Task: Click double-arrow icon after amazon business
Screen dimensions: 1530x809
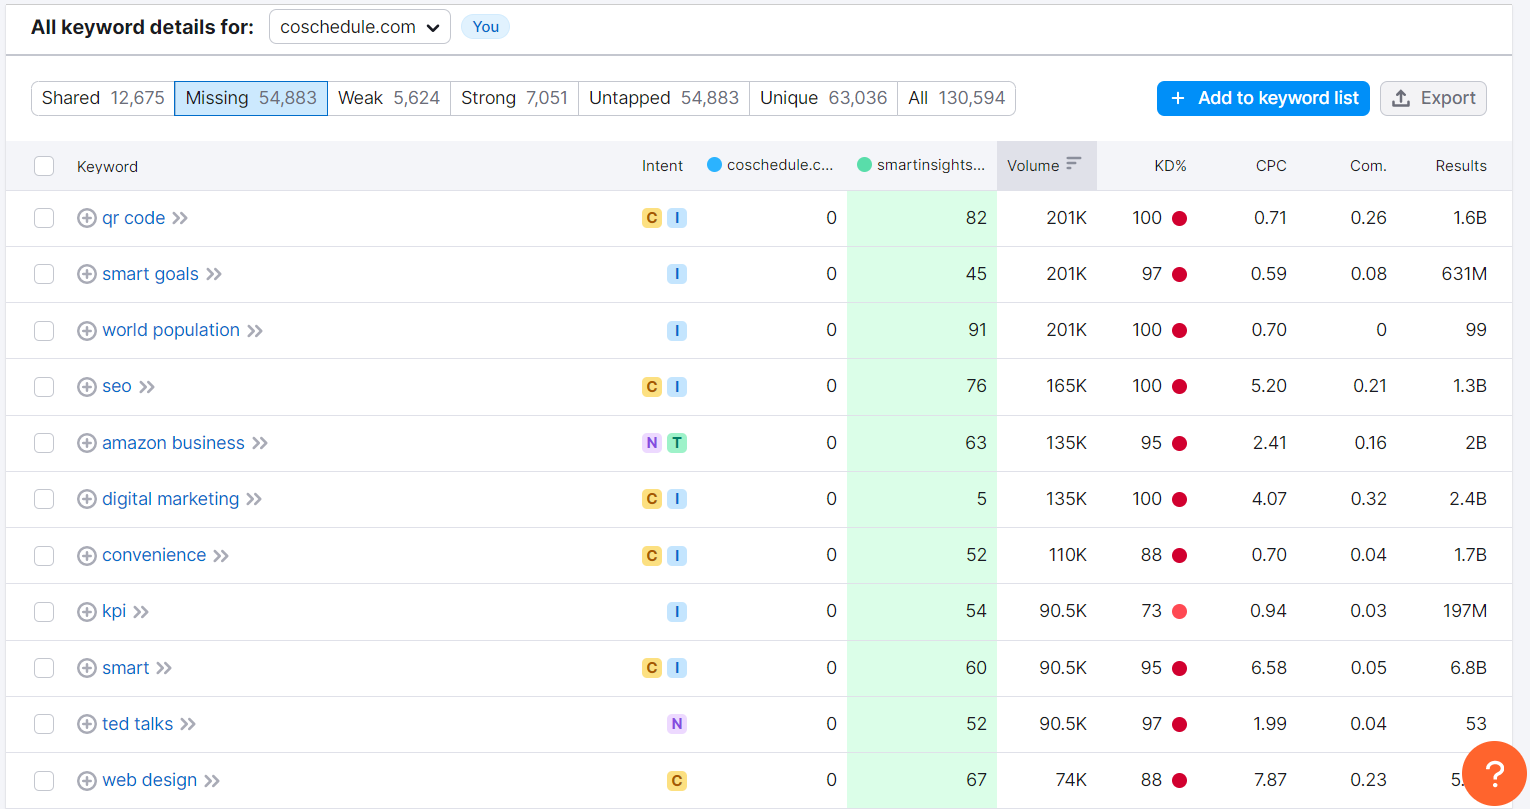Action: [x=260, y=443]
